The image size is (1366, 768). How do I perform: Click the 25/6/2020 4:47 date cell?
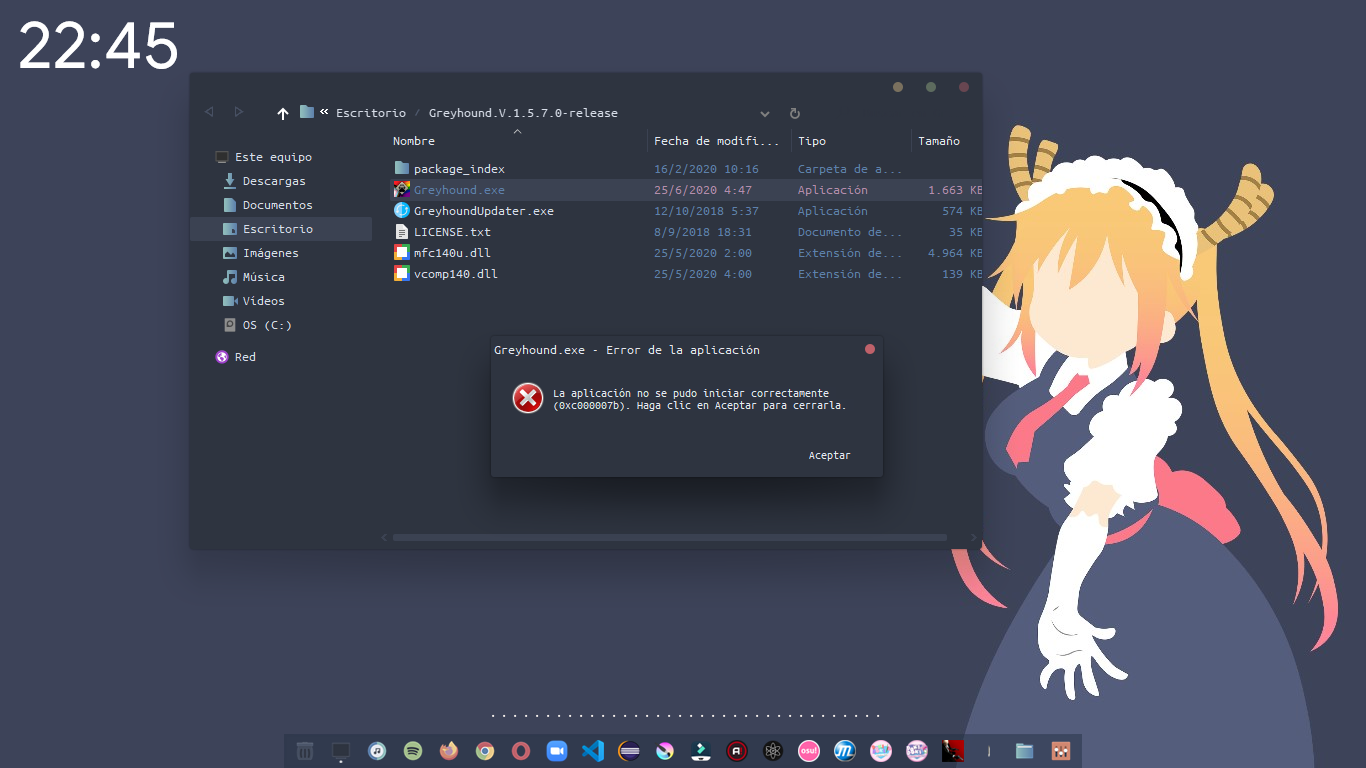point(703,190)
